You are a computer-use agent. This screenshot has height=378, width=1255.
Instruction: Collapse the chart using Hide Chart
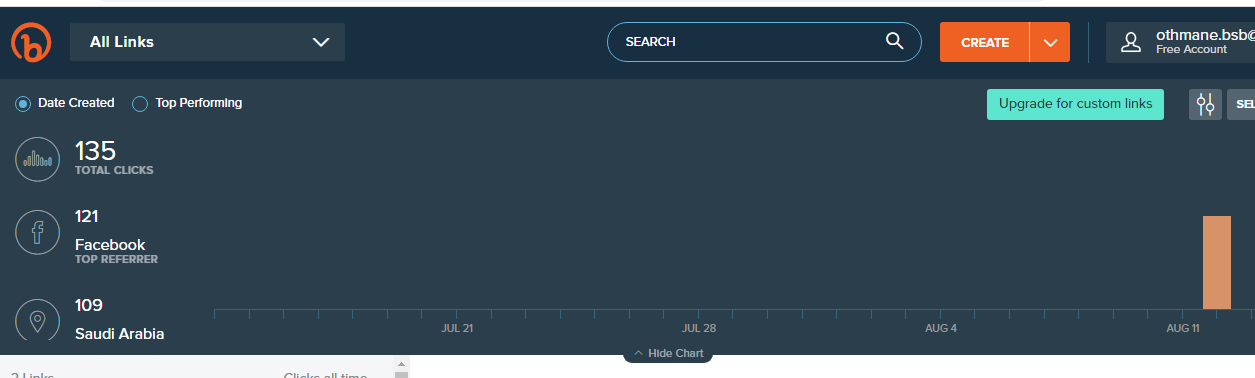(668, 353)
